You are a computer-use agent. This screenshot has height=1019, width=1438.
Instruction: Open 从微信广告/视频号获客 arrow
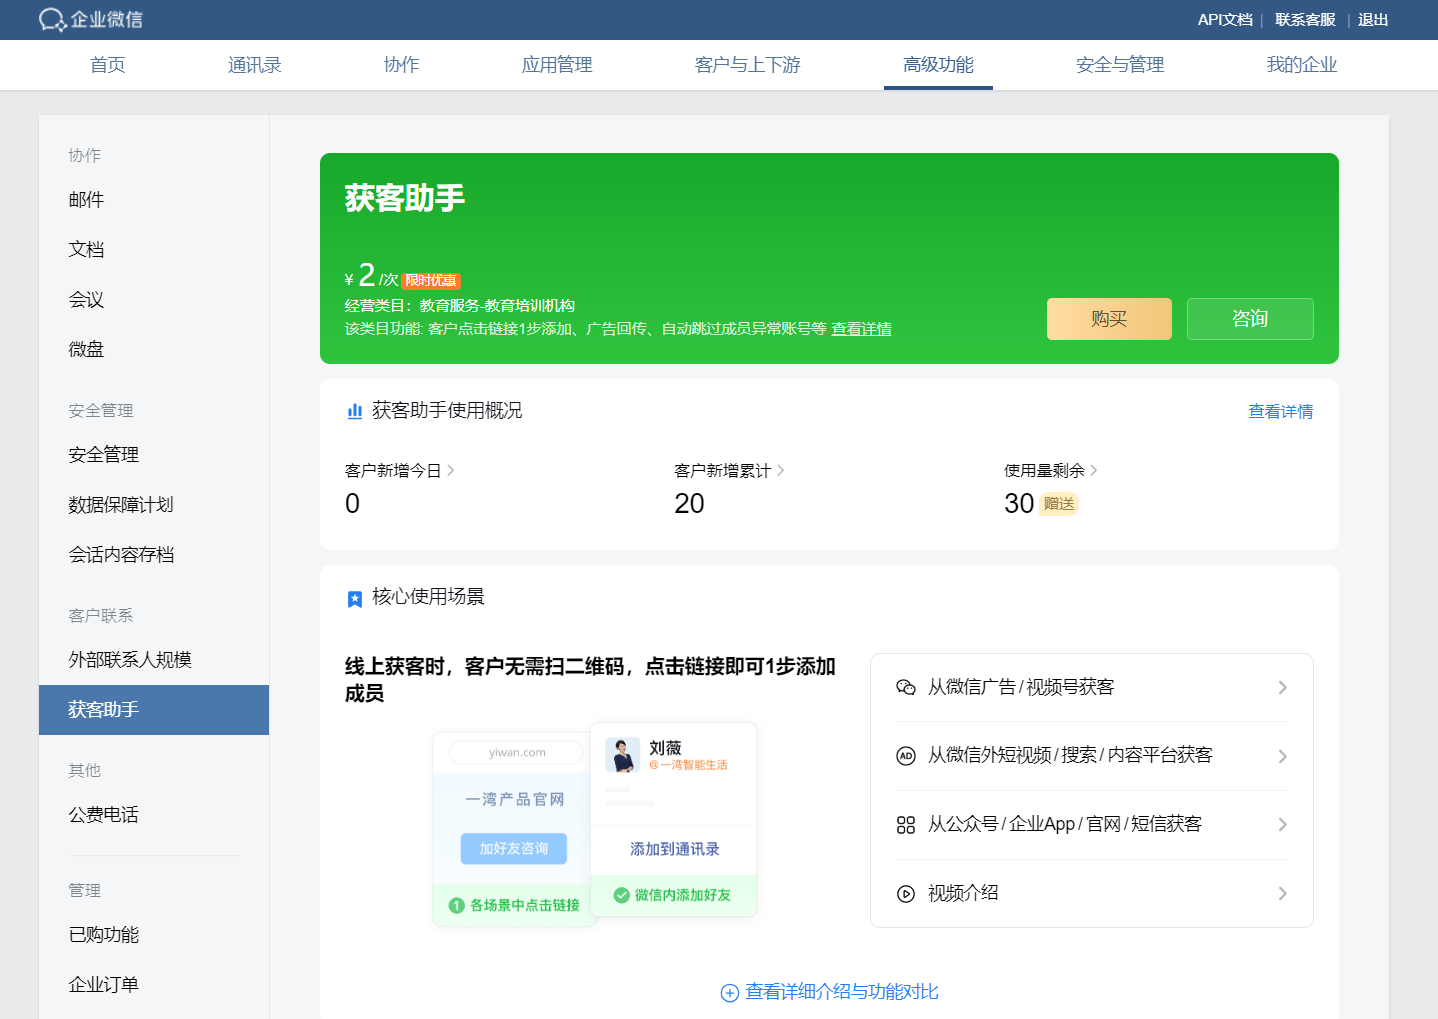1283,687
